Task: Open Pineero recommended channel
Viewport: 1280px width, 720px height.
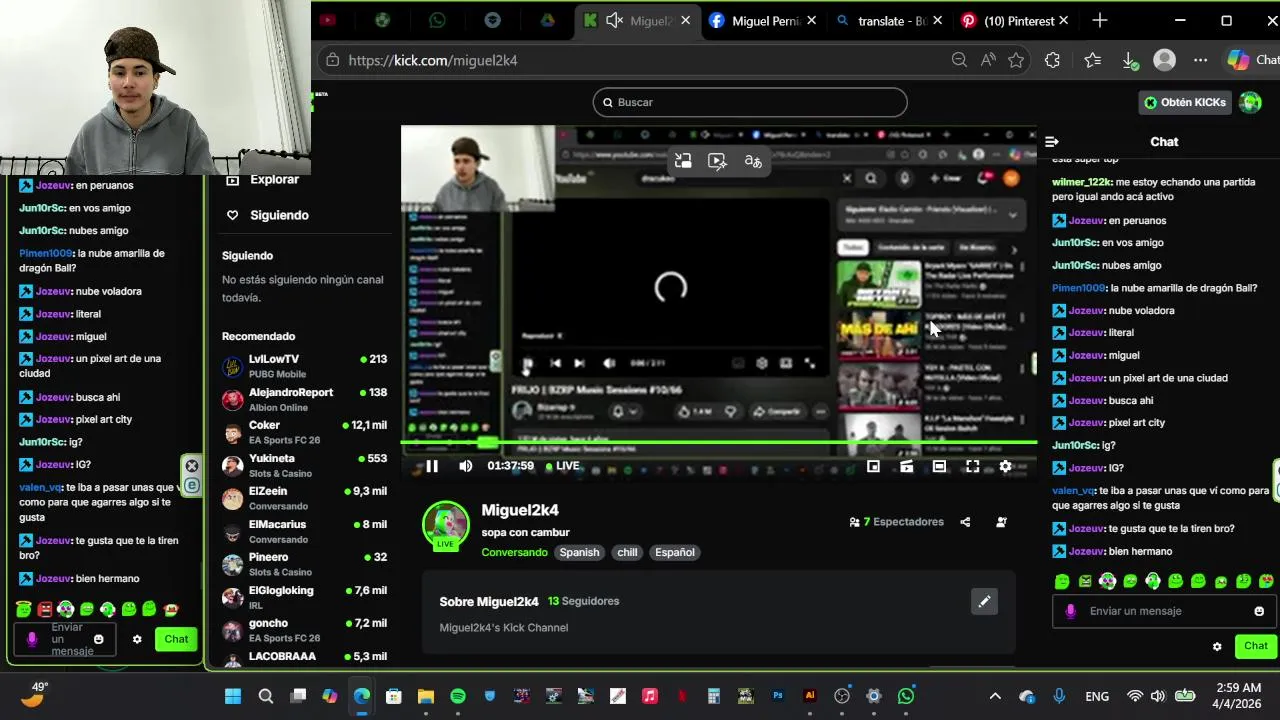Action: (x=304, y=564)
